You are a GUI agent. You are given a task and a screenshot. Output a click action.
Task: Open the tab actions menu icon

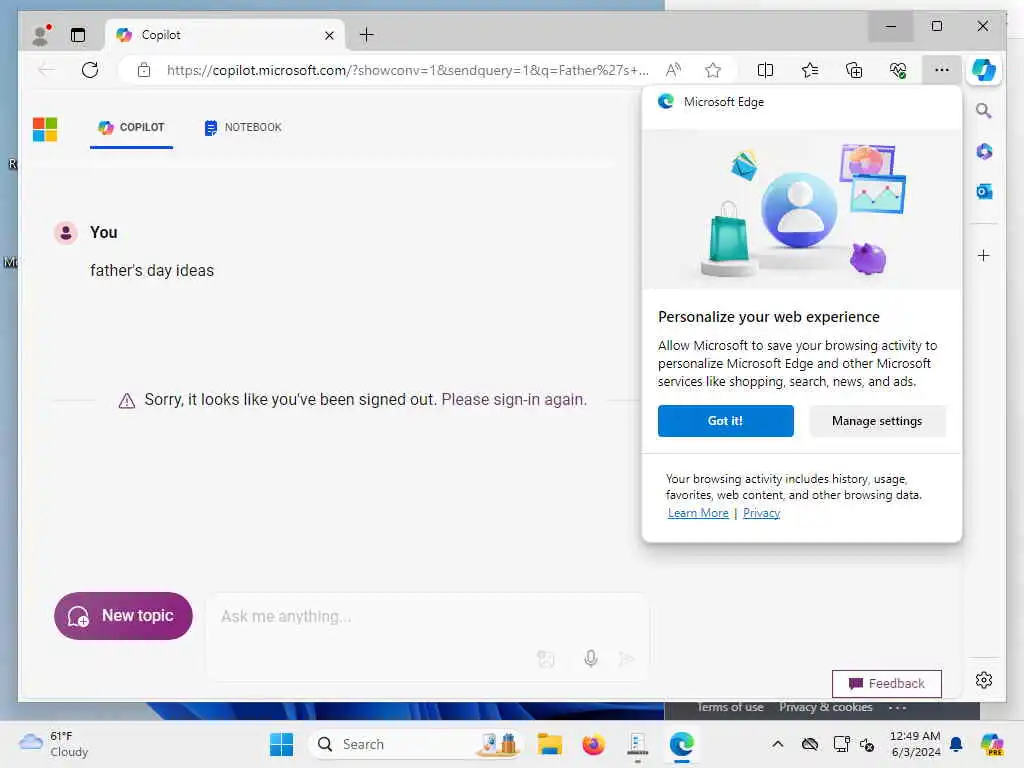[x=78, y=35]
